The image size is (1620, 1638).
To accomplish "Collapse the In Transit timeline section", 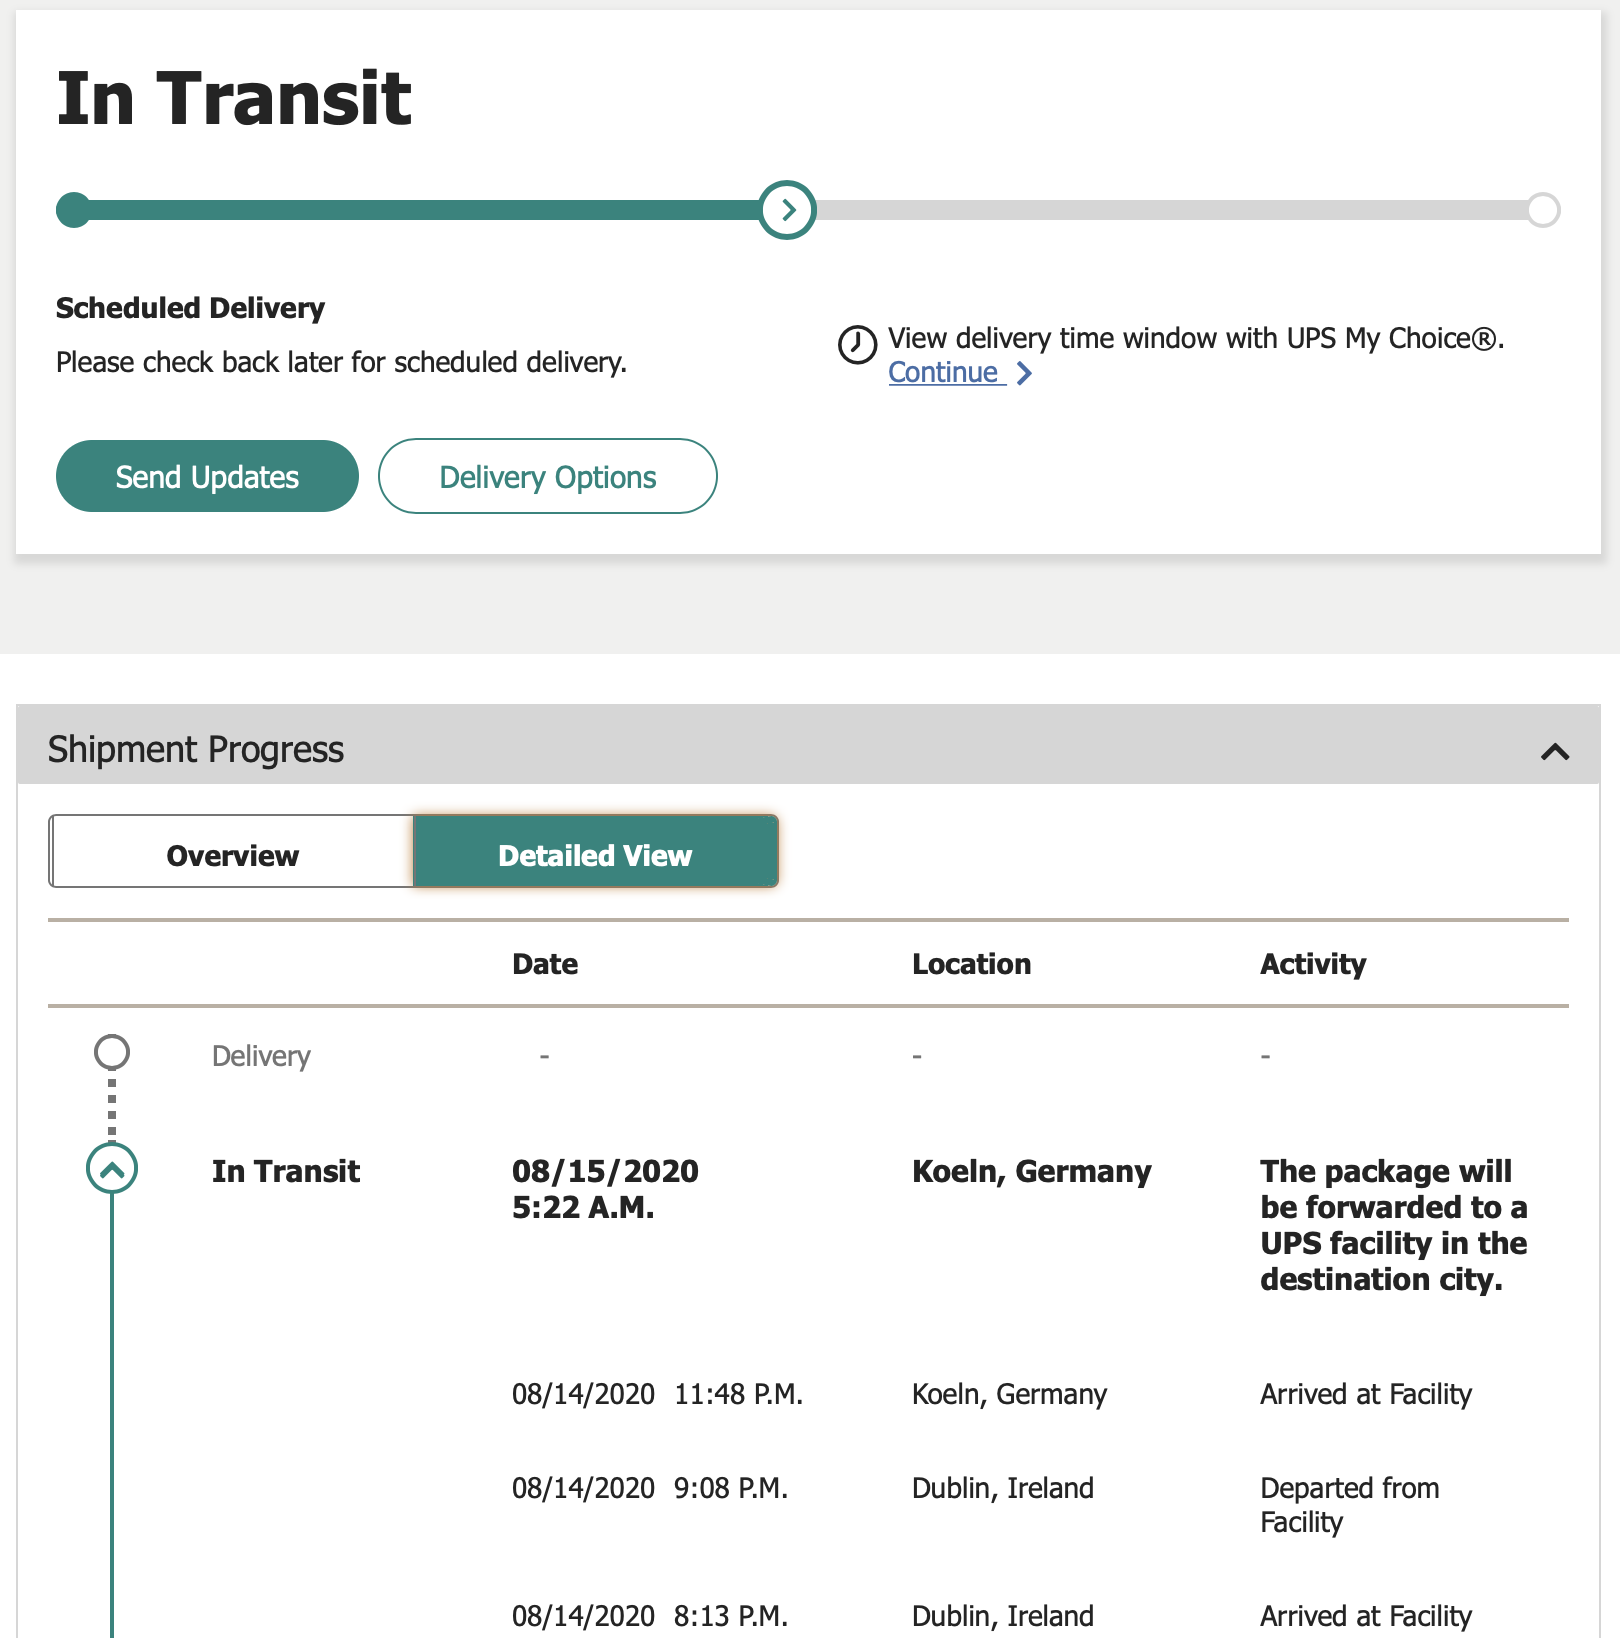I will [112, 1169].
